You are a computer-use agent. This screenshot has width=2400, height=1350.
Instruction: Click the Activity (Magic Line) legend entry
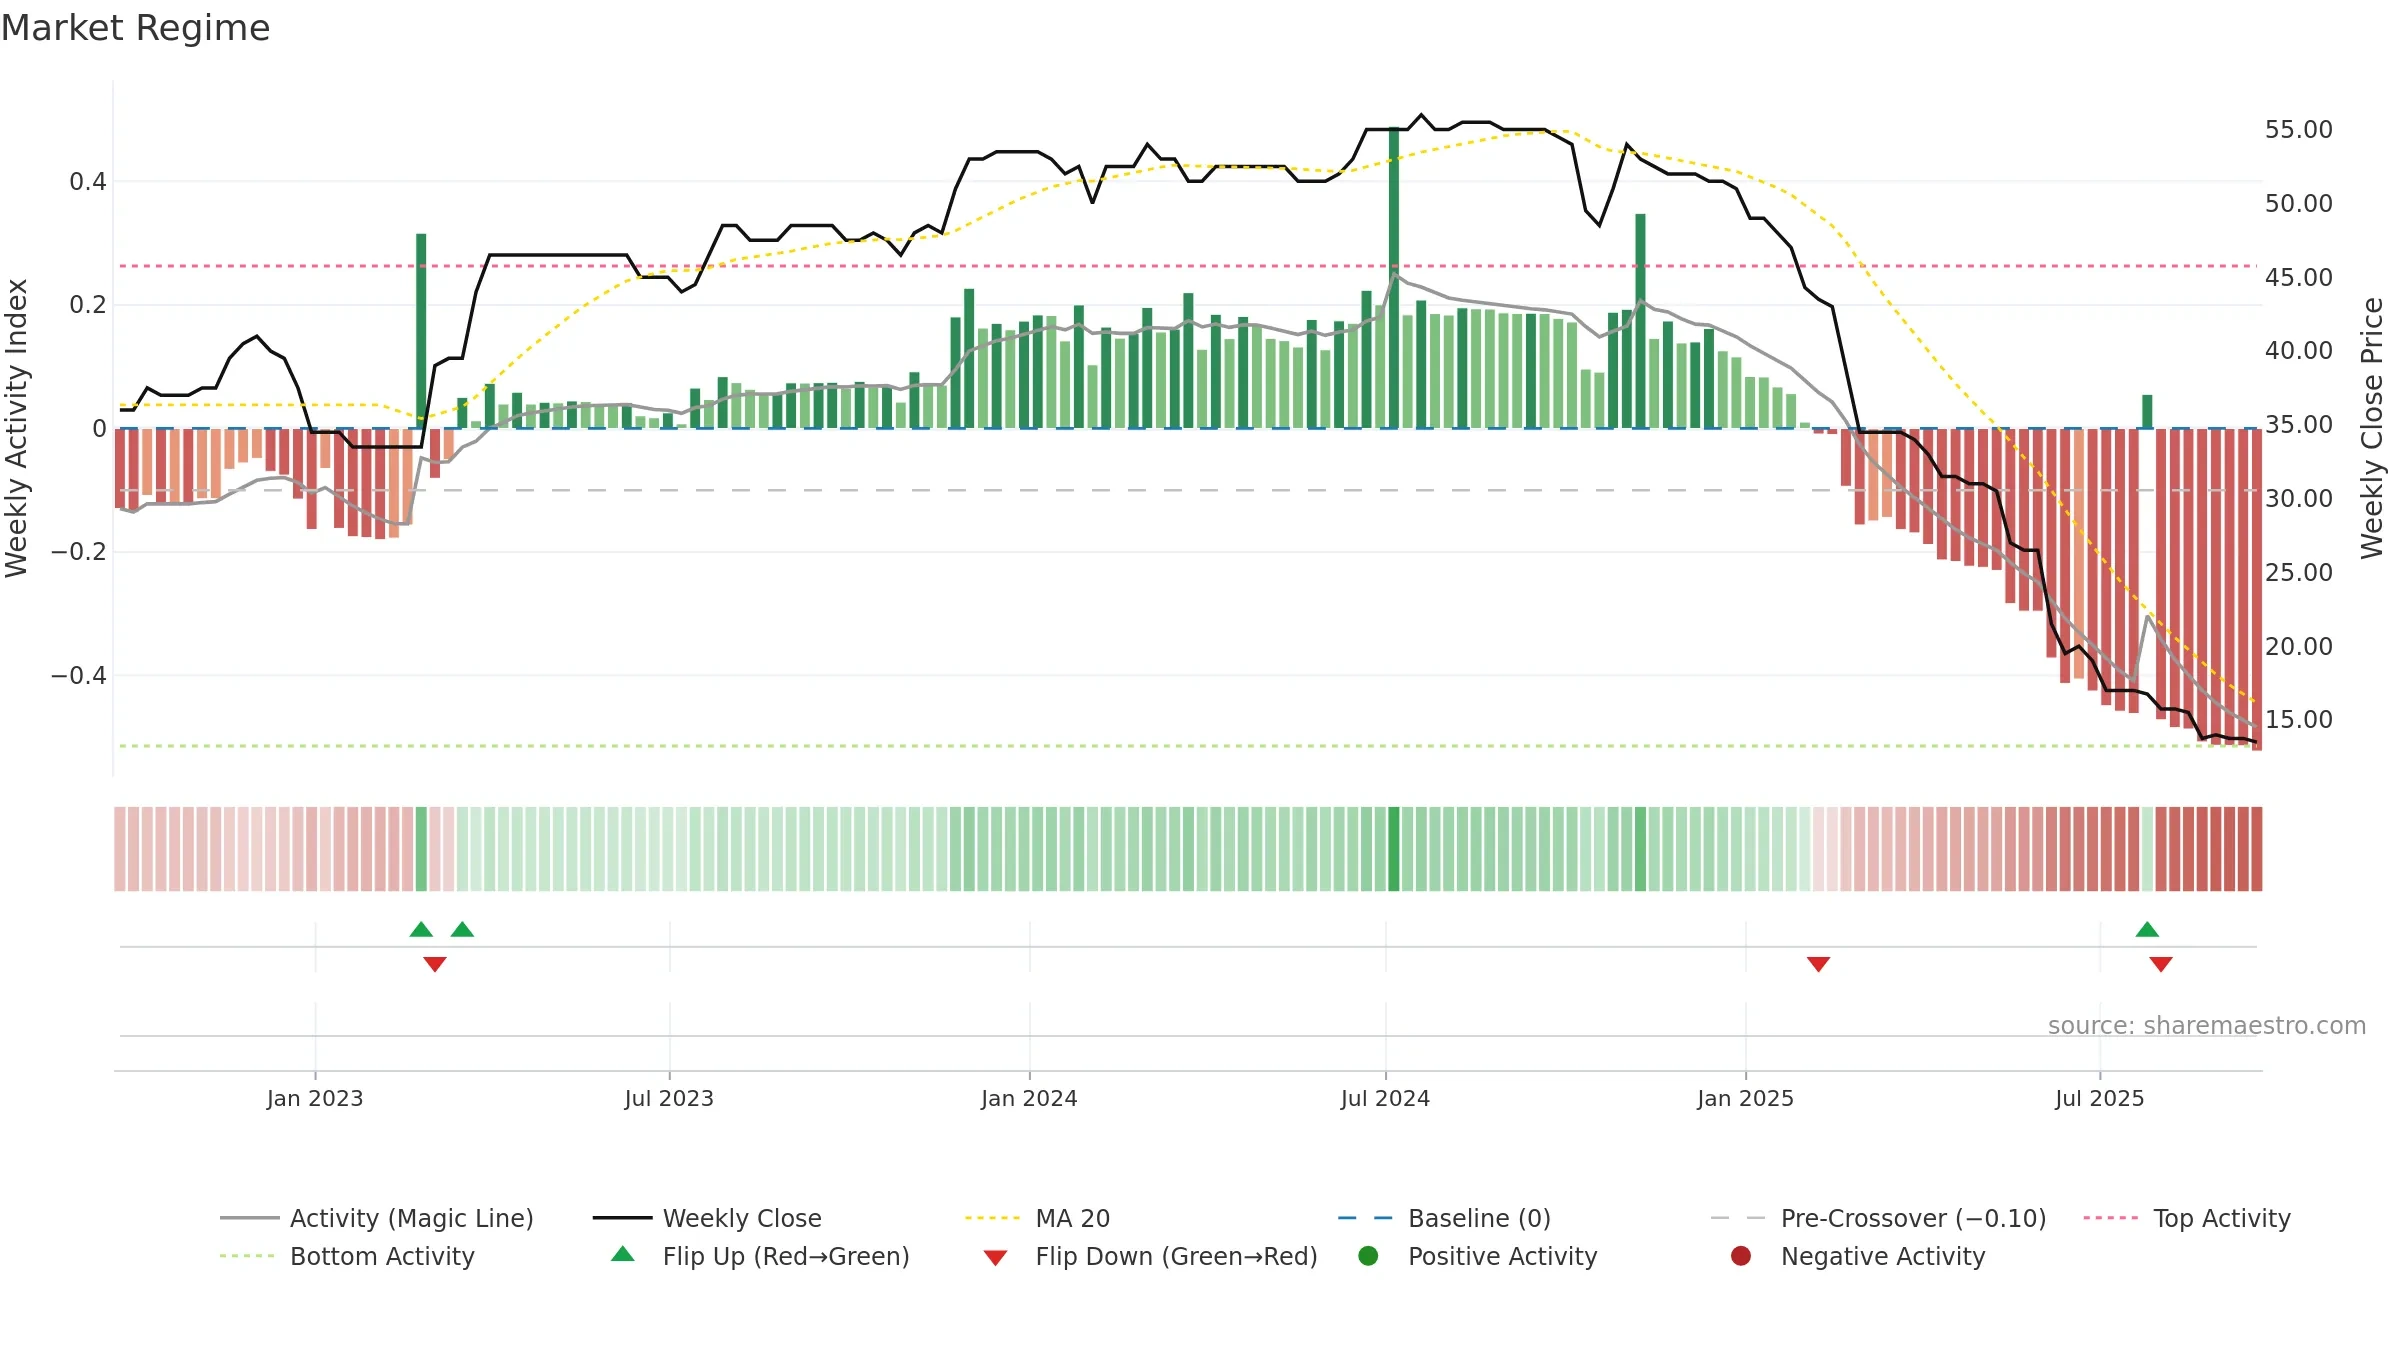[377, 1218]
